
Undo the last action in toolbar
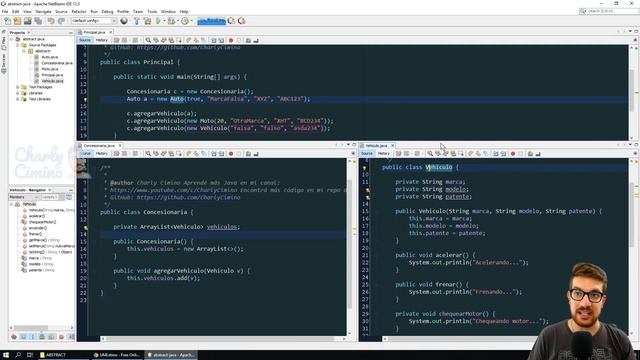tap(51, 21)
